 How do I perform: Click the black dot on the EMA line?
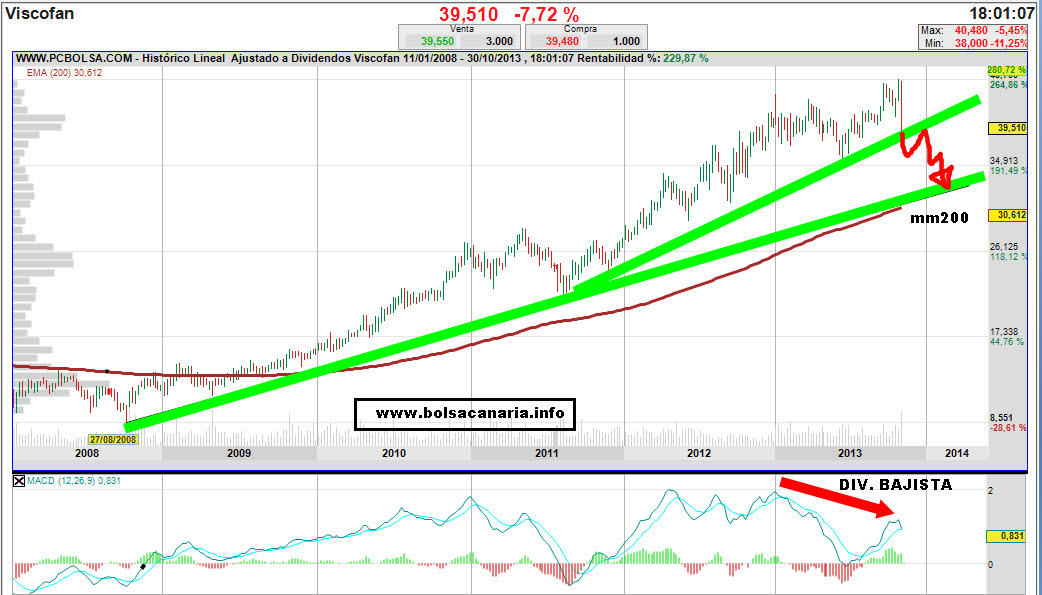pyautogui.click(x=107, y=371)
